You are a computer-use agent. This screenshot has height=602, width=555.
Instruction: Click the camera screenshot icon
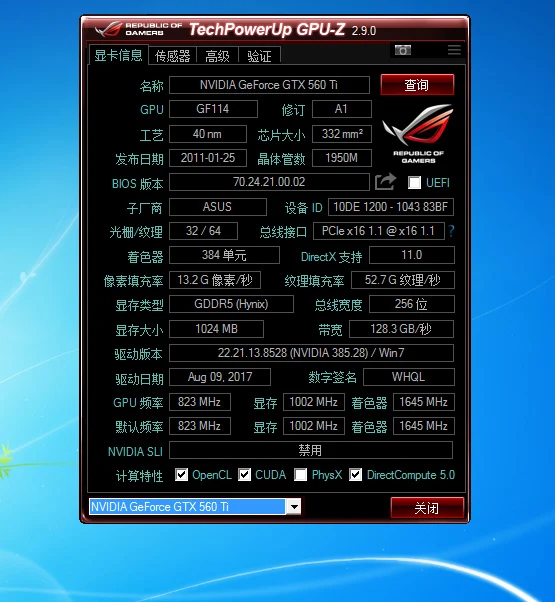click(403, 50)
